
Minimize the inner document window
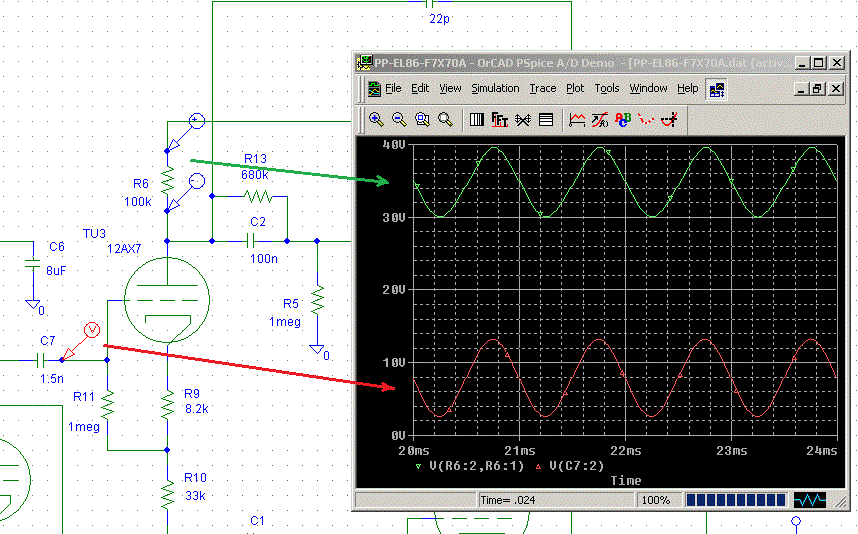click(x=802, y=88)
